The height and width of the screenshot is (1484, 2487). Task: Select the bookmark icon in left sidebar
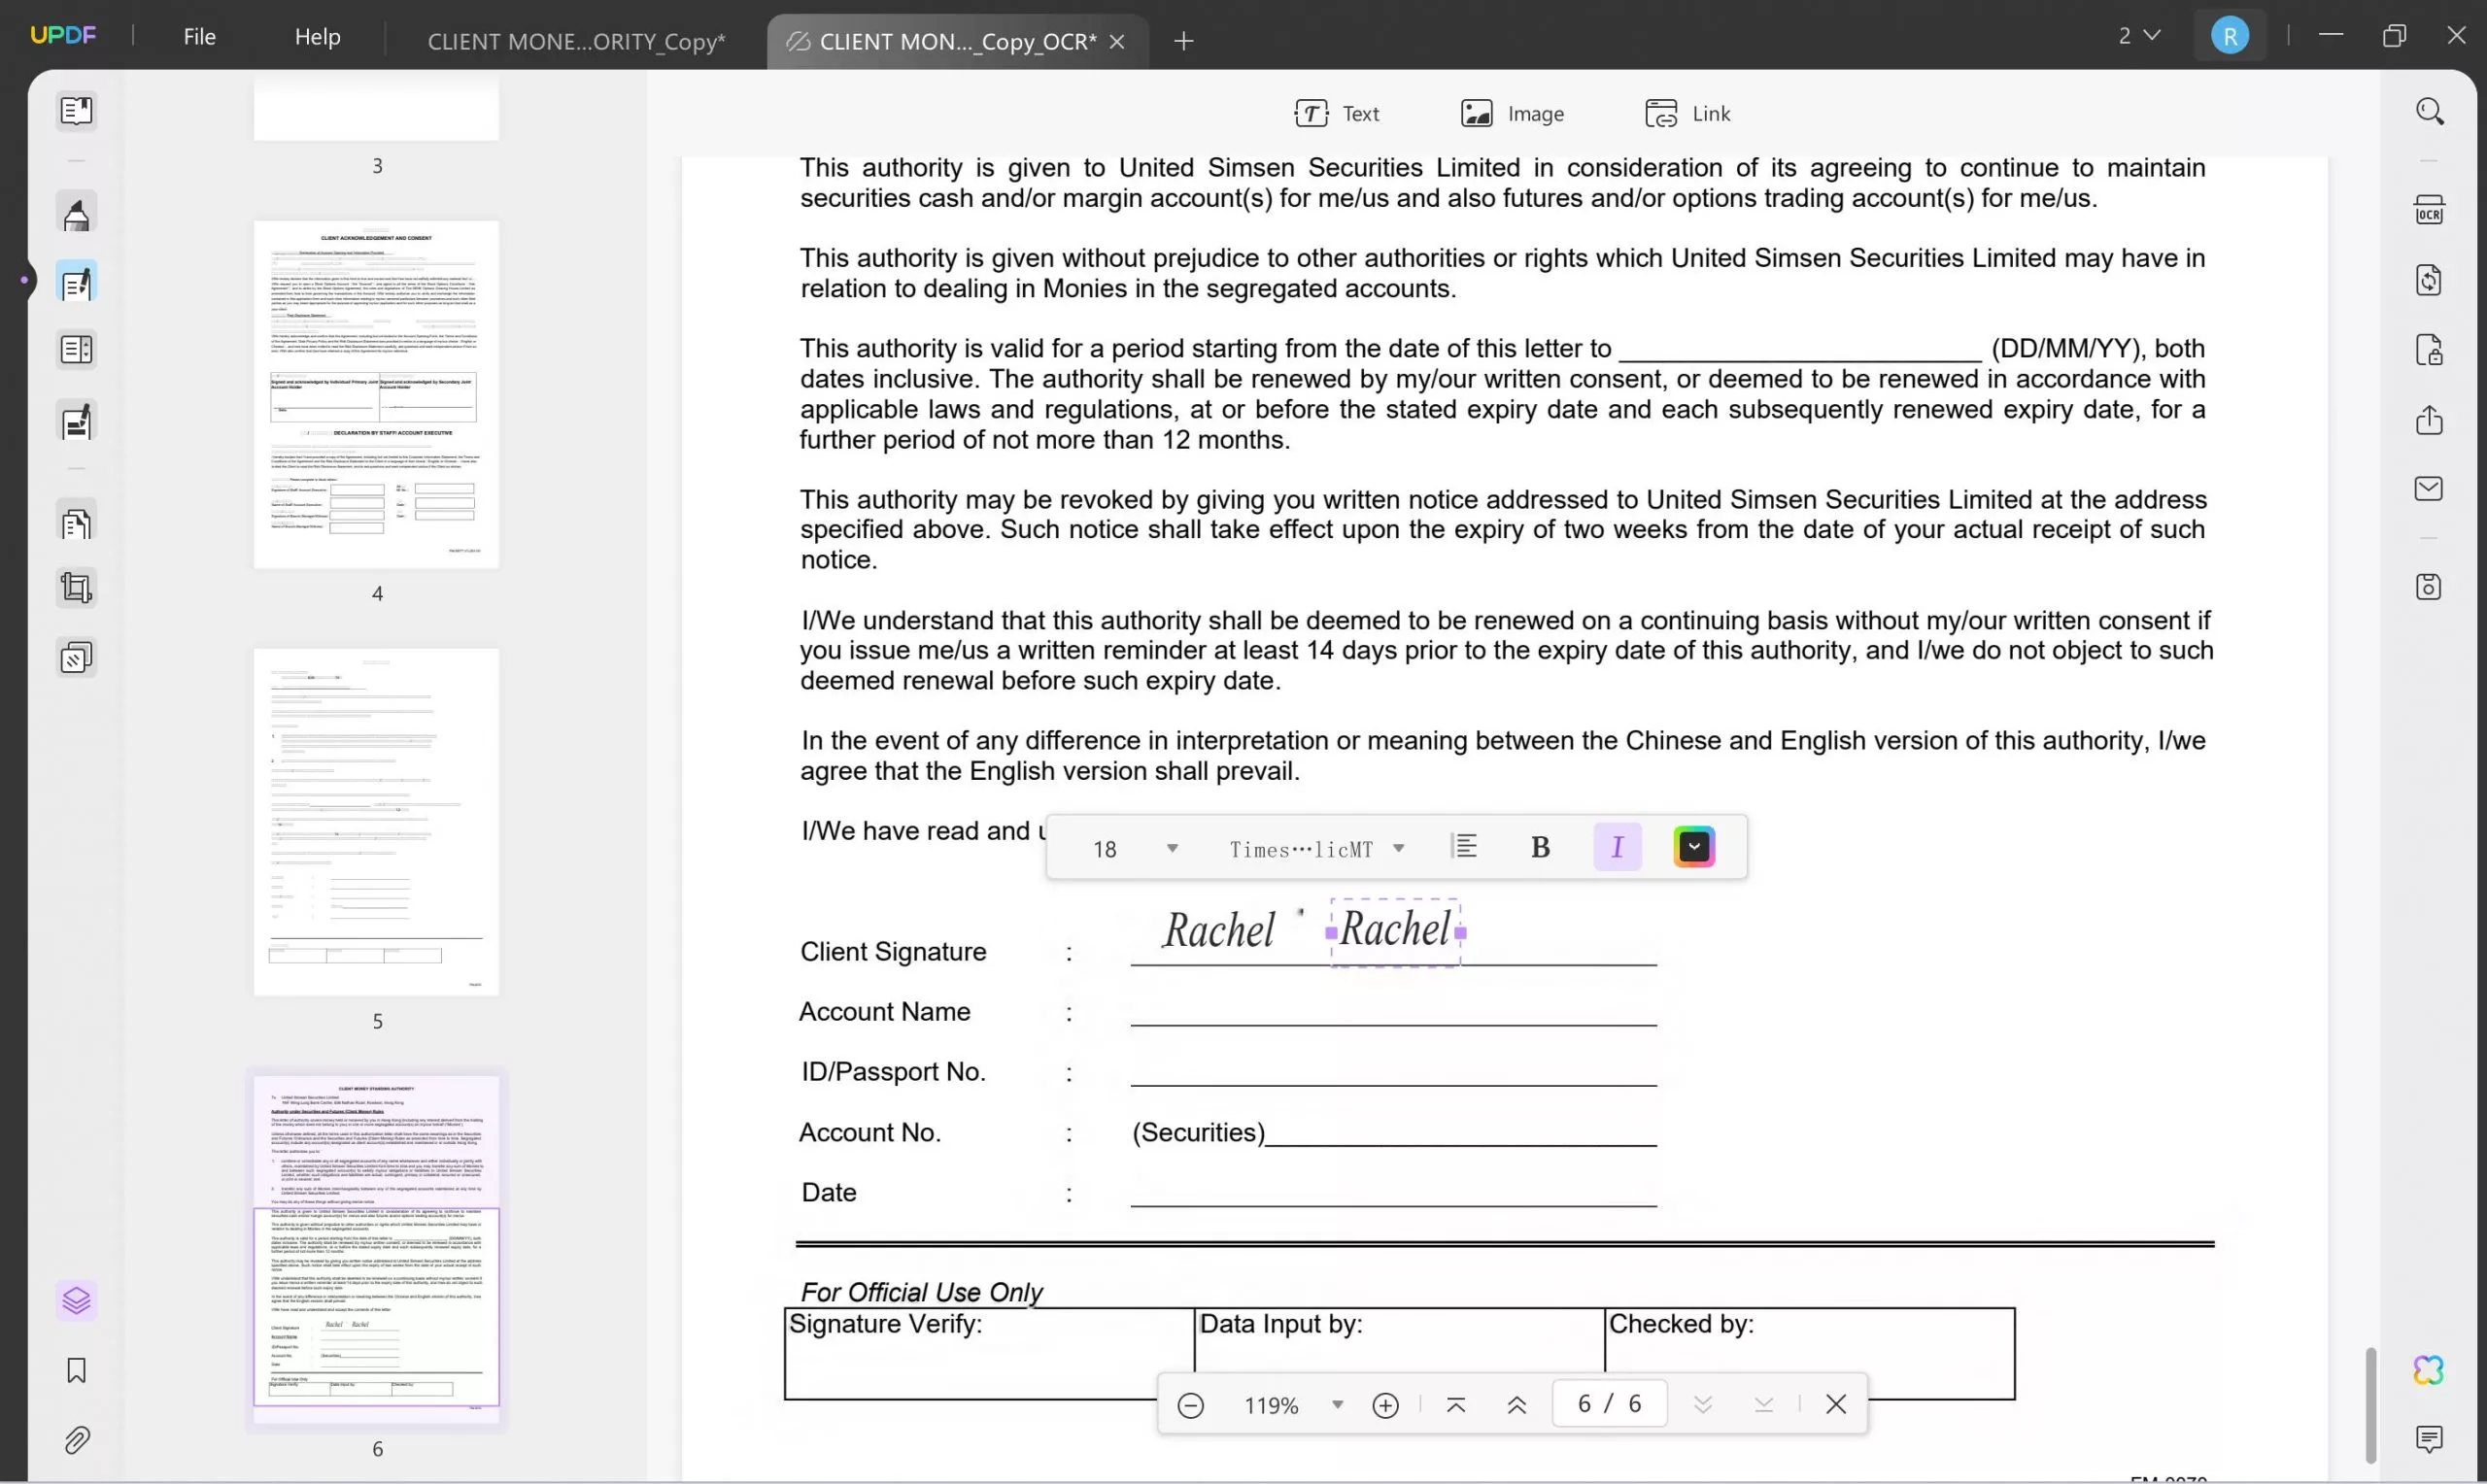(x=76, y=1369)
